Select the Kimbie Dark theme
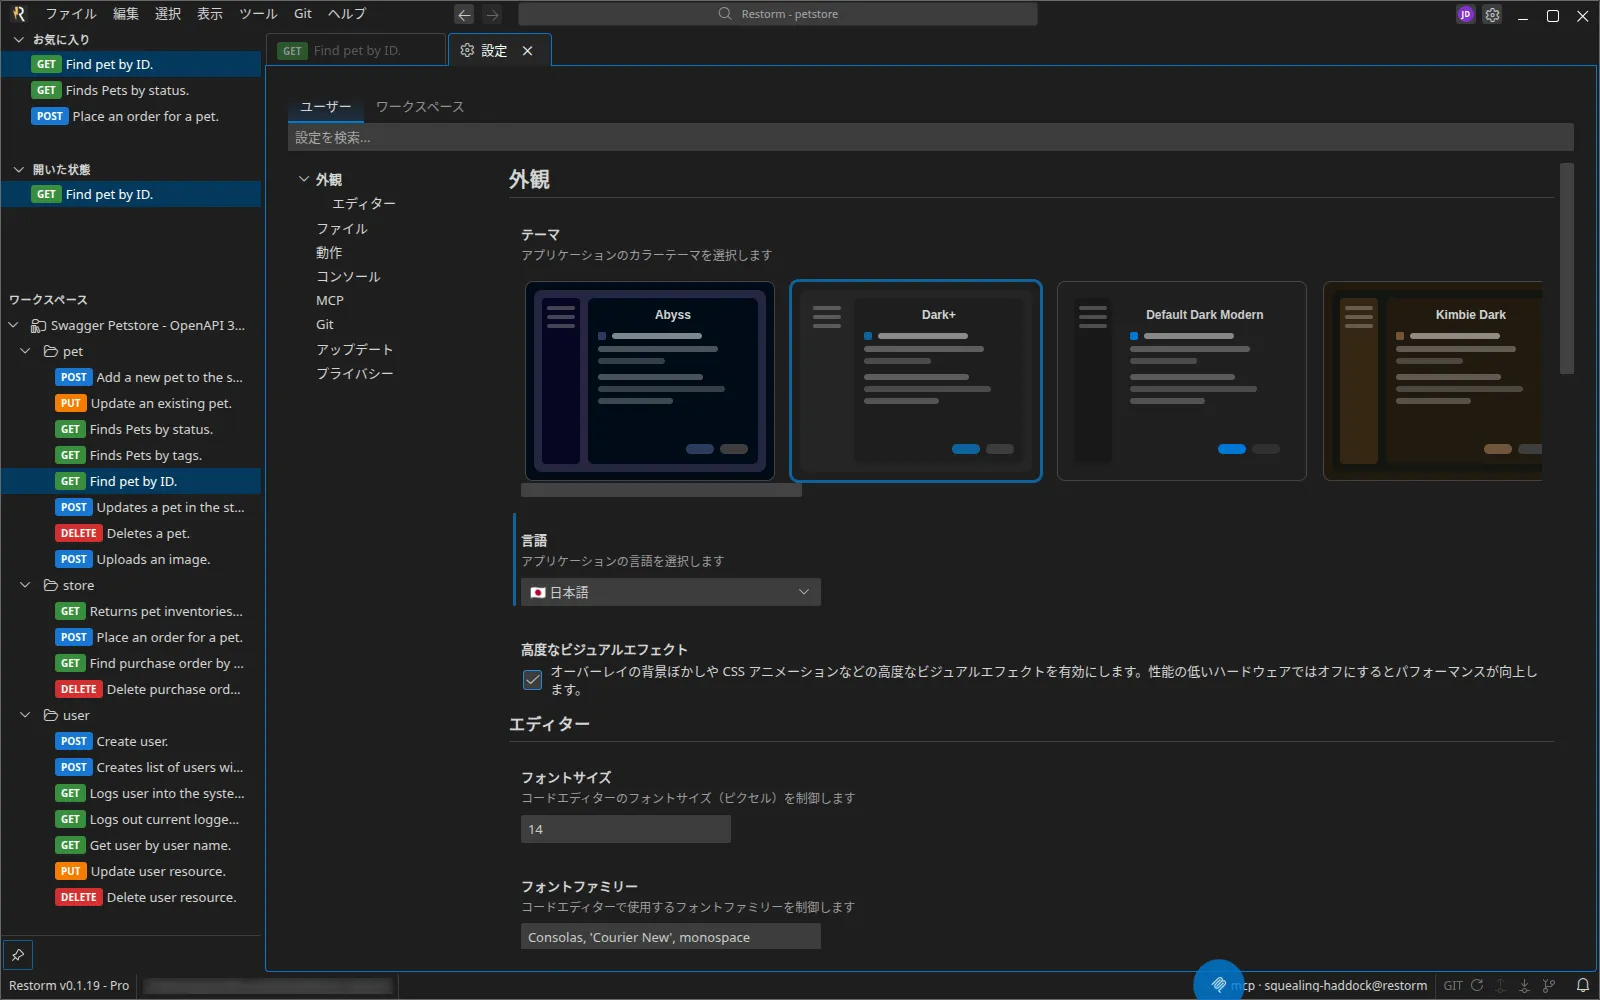This screenshot has height=1000, width=1600. 1433,381
